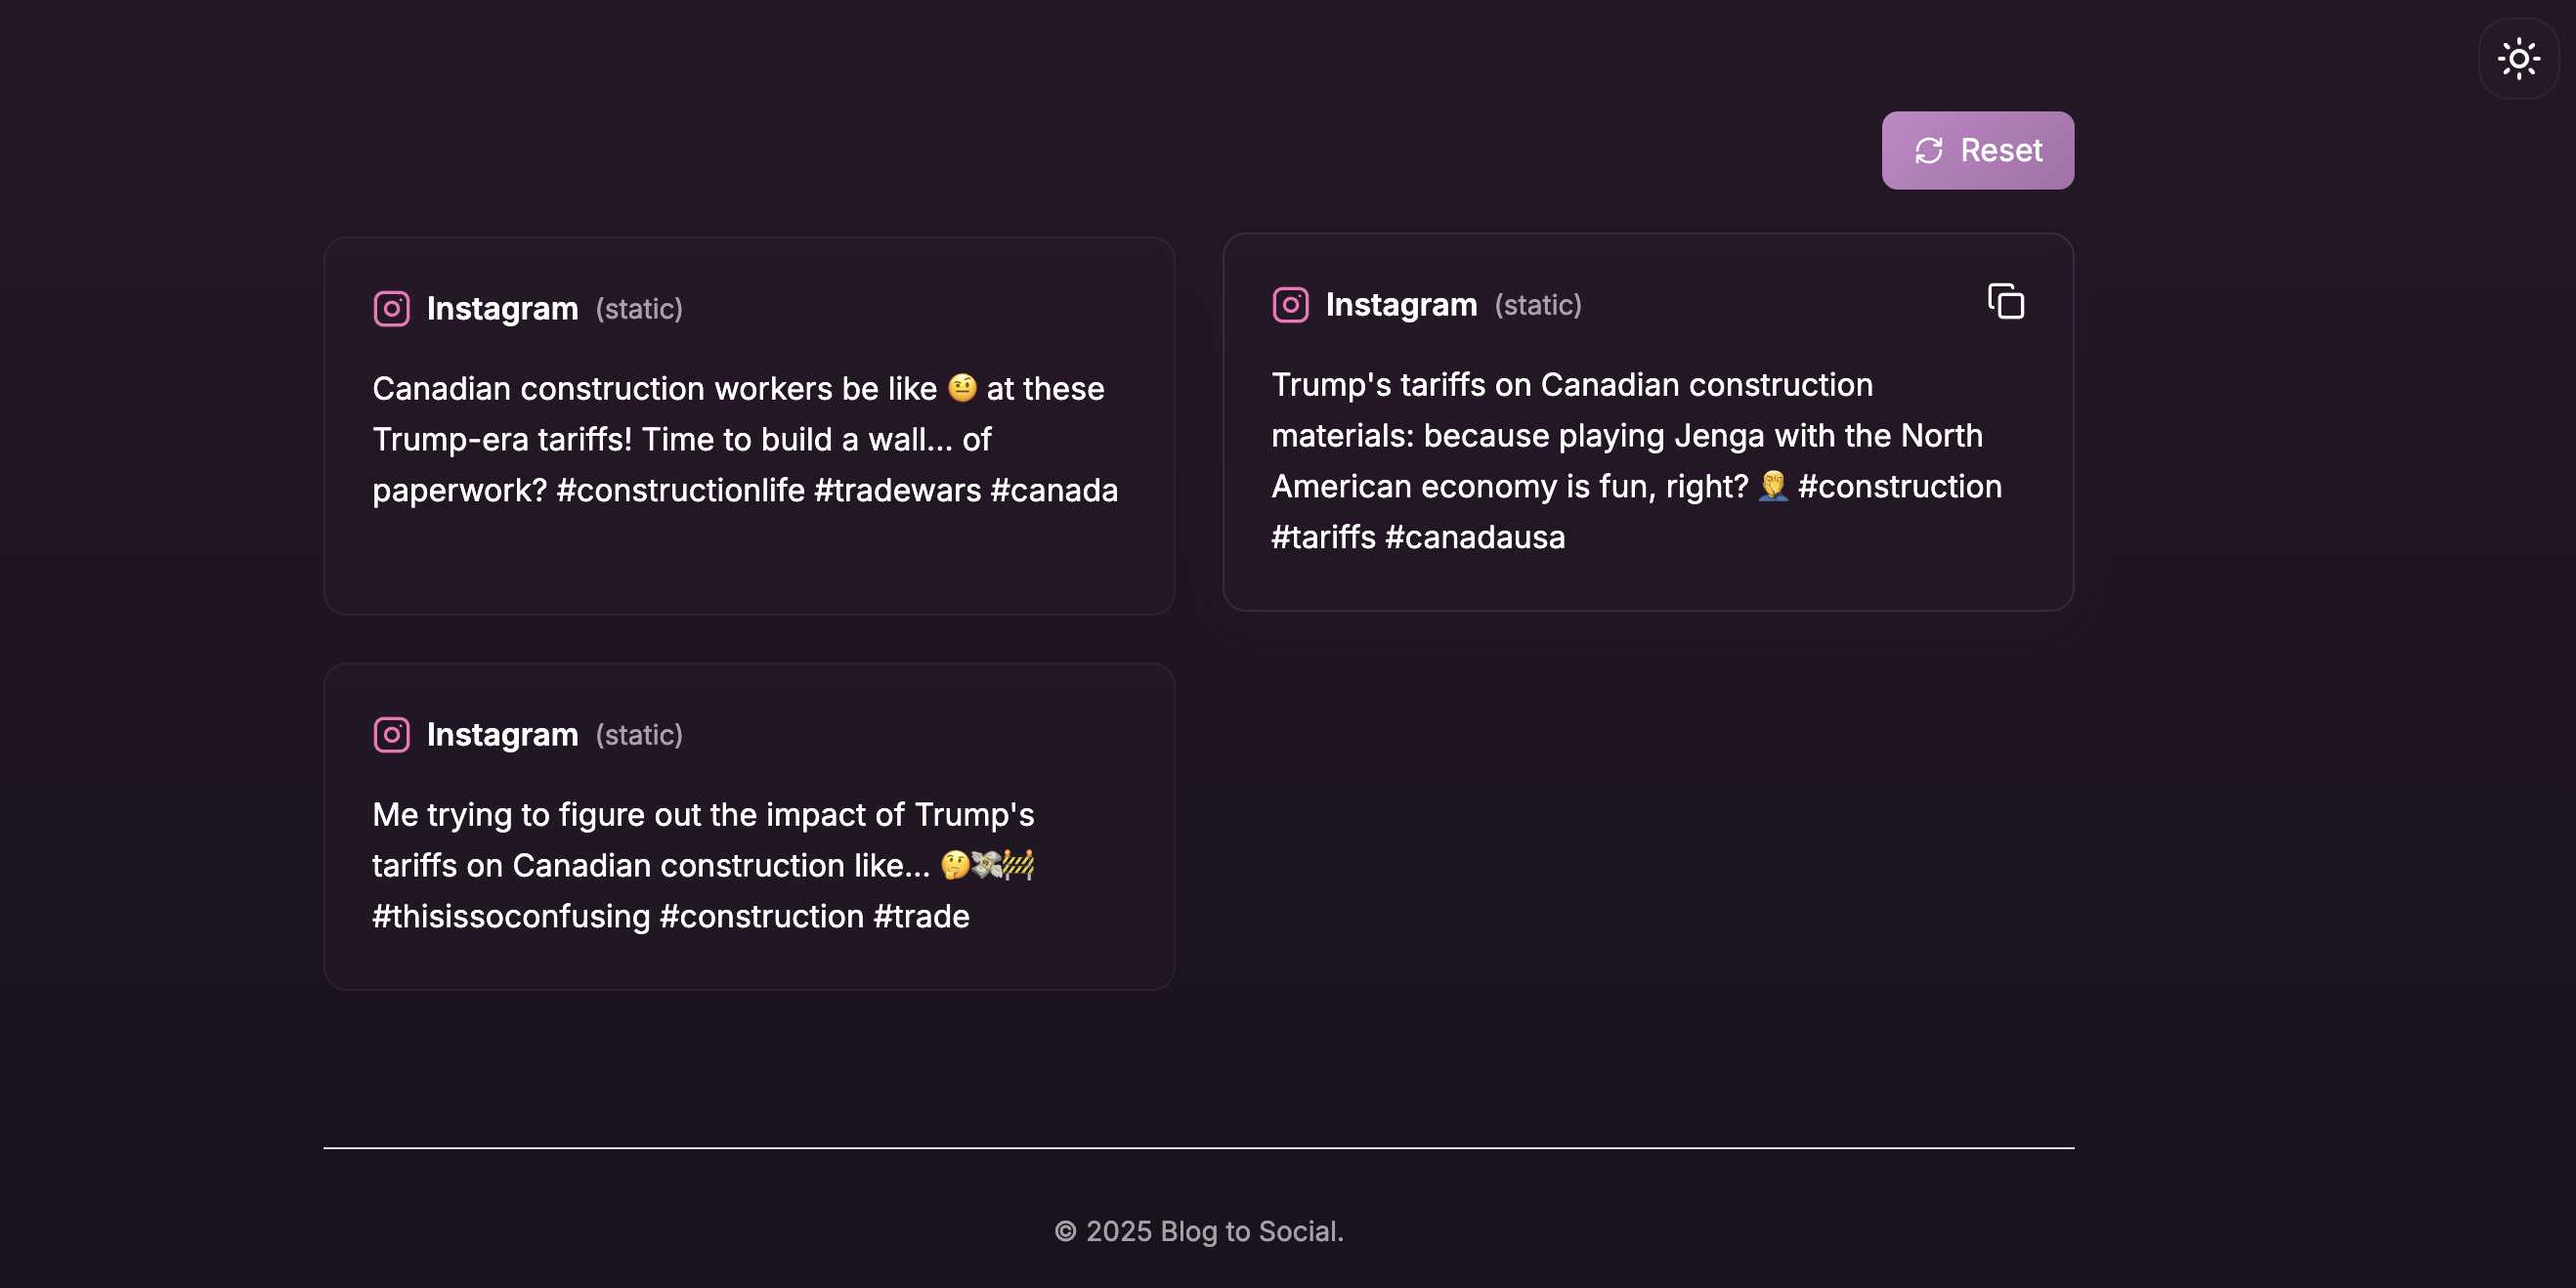2576x1288 pixels.
Task: Click the Reset button
Action: [1977, 150]
